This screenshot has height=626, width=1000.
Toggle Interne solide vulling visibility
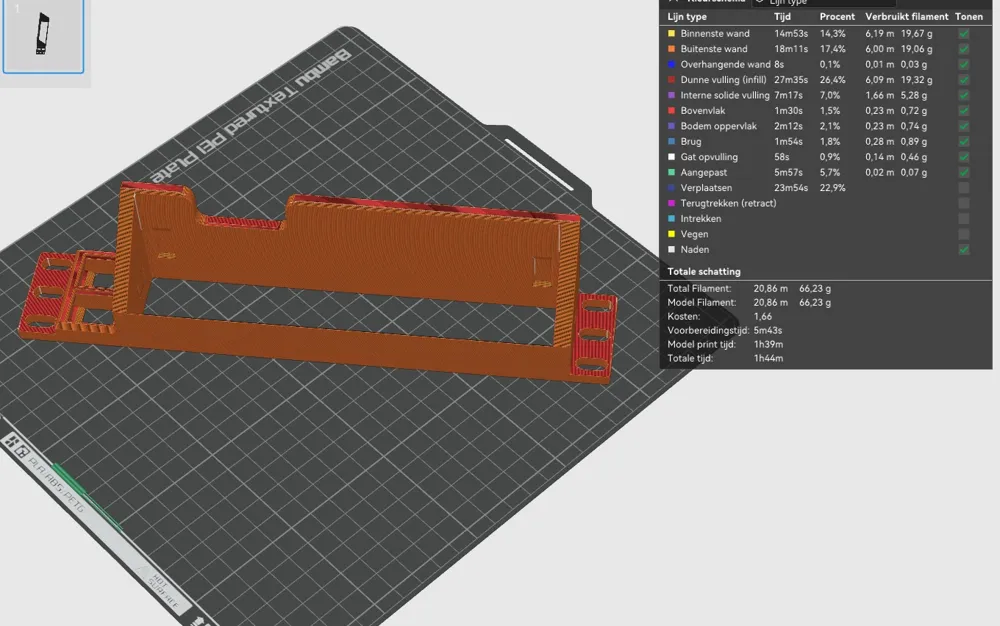tap(964, 95)
